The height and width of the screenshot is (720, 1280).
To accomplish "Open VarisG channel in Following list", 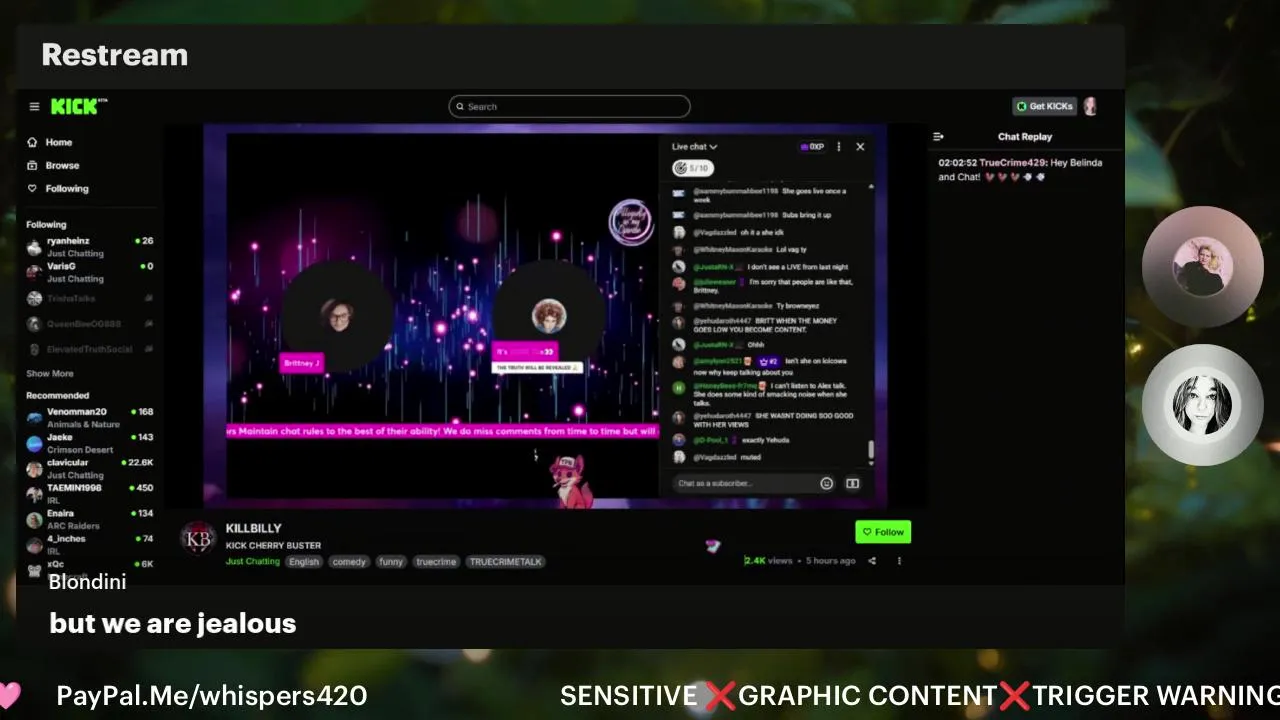I will (x=90, y=272).
